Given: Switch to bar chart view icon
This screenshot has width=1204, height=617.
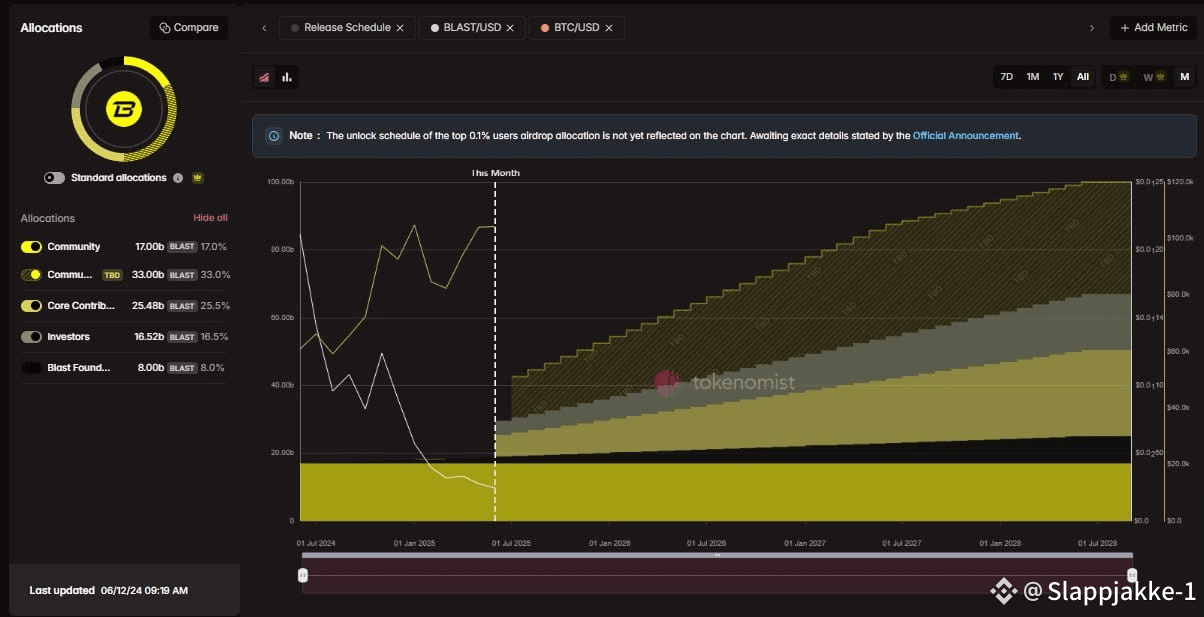Looking at the screenshot, I should pyautogui.click(x=287, y=77).
